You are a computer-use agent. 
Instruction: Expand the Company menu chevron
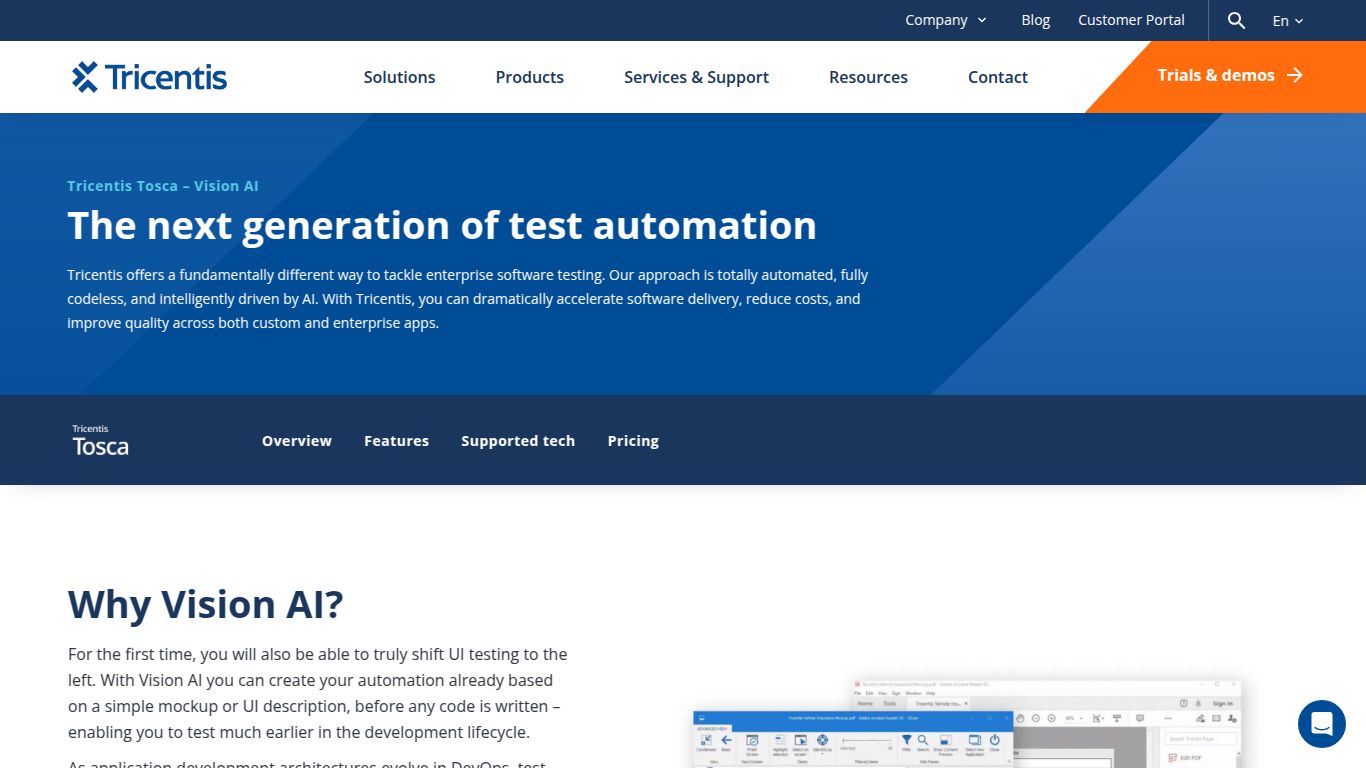tap(982, 20)
